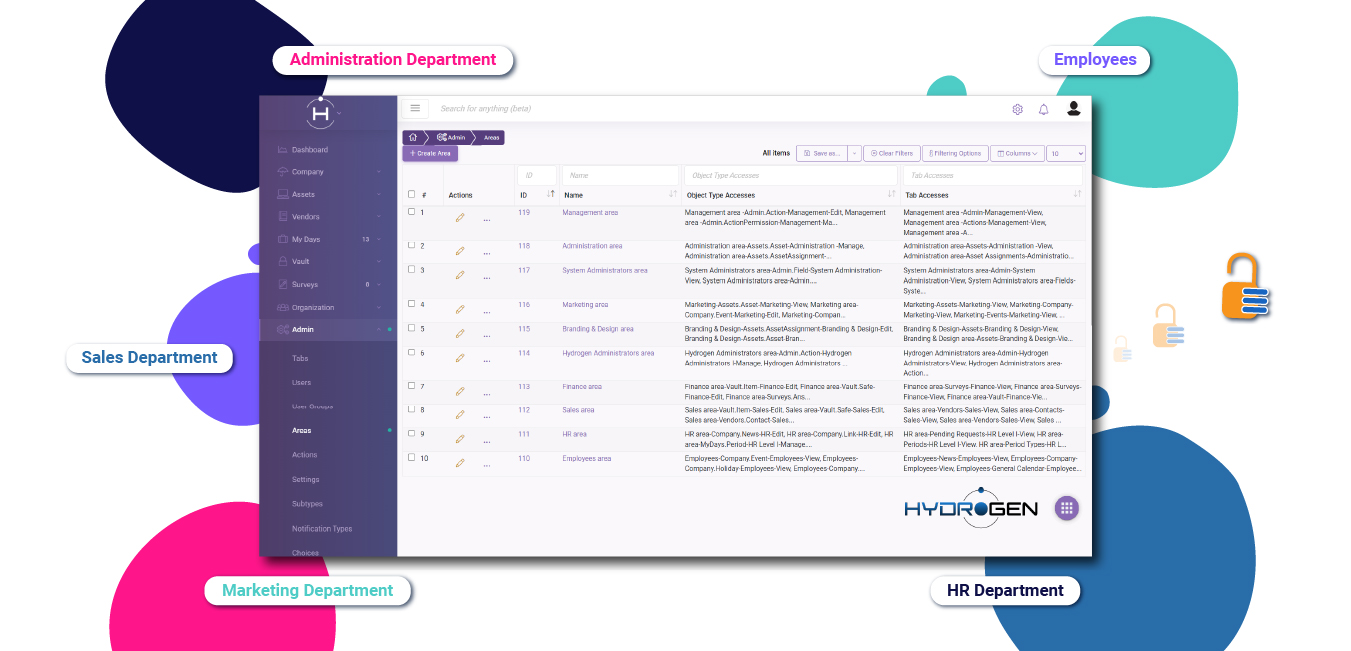Open the apps grid beside the Hydrogen logo
The width and height of the screenshot is (1351, 651).
[1066, 508]
